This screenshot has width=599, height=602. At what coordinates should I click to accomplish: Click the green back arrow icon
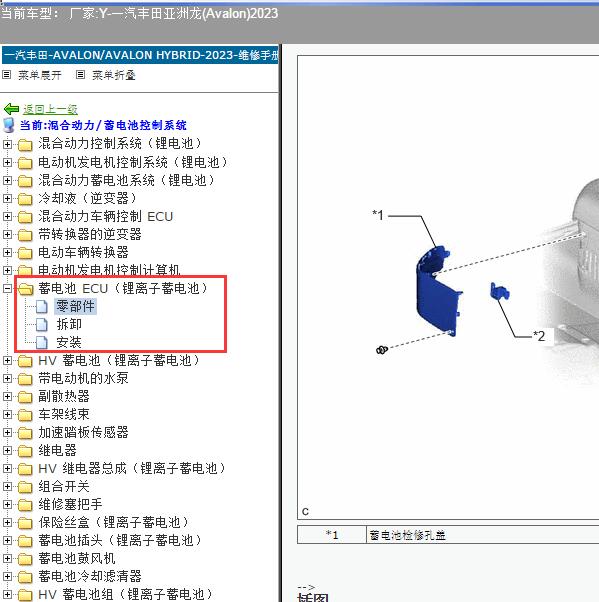coord(11,109)
